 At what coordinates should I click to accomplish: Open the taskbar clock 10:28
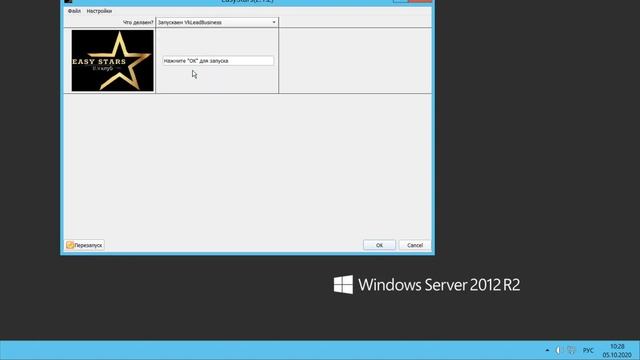617,351
